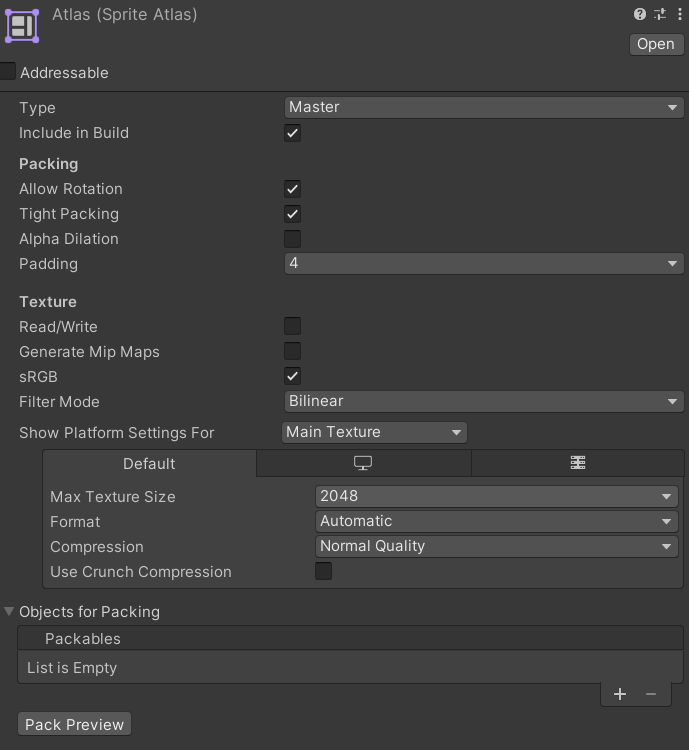
Task: Open the Max Texture Size dropdown
Action: 497,496
